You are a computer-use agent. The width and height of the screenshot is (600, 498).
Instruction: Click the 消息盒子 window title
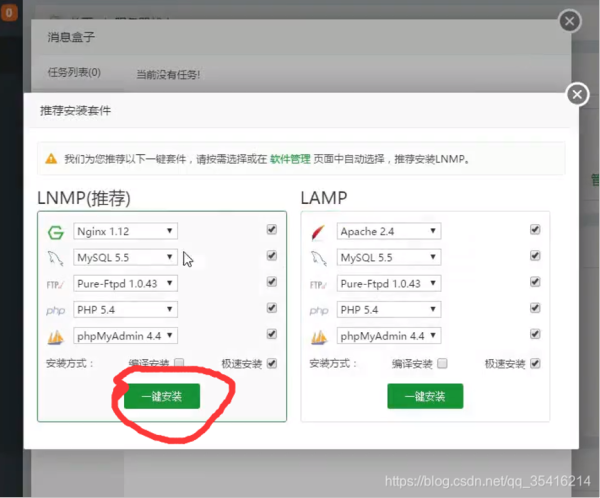(x=71, y=37)
